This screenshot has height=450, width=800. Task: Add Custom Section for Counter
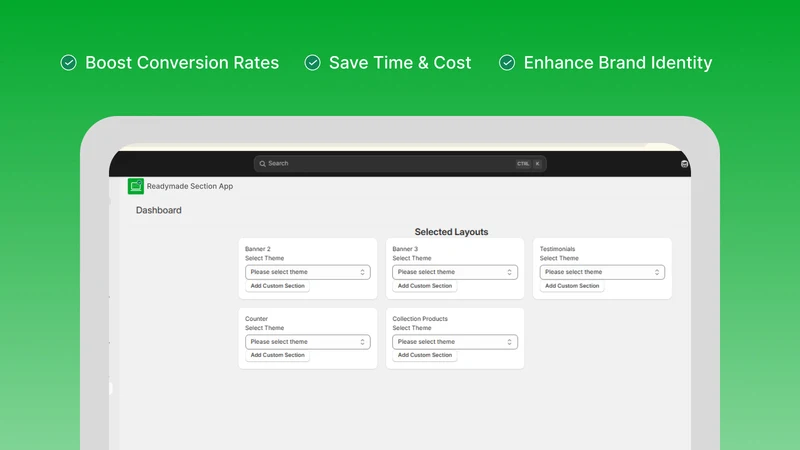click(278, 355)
